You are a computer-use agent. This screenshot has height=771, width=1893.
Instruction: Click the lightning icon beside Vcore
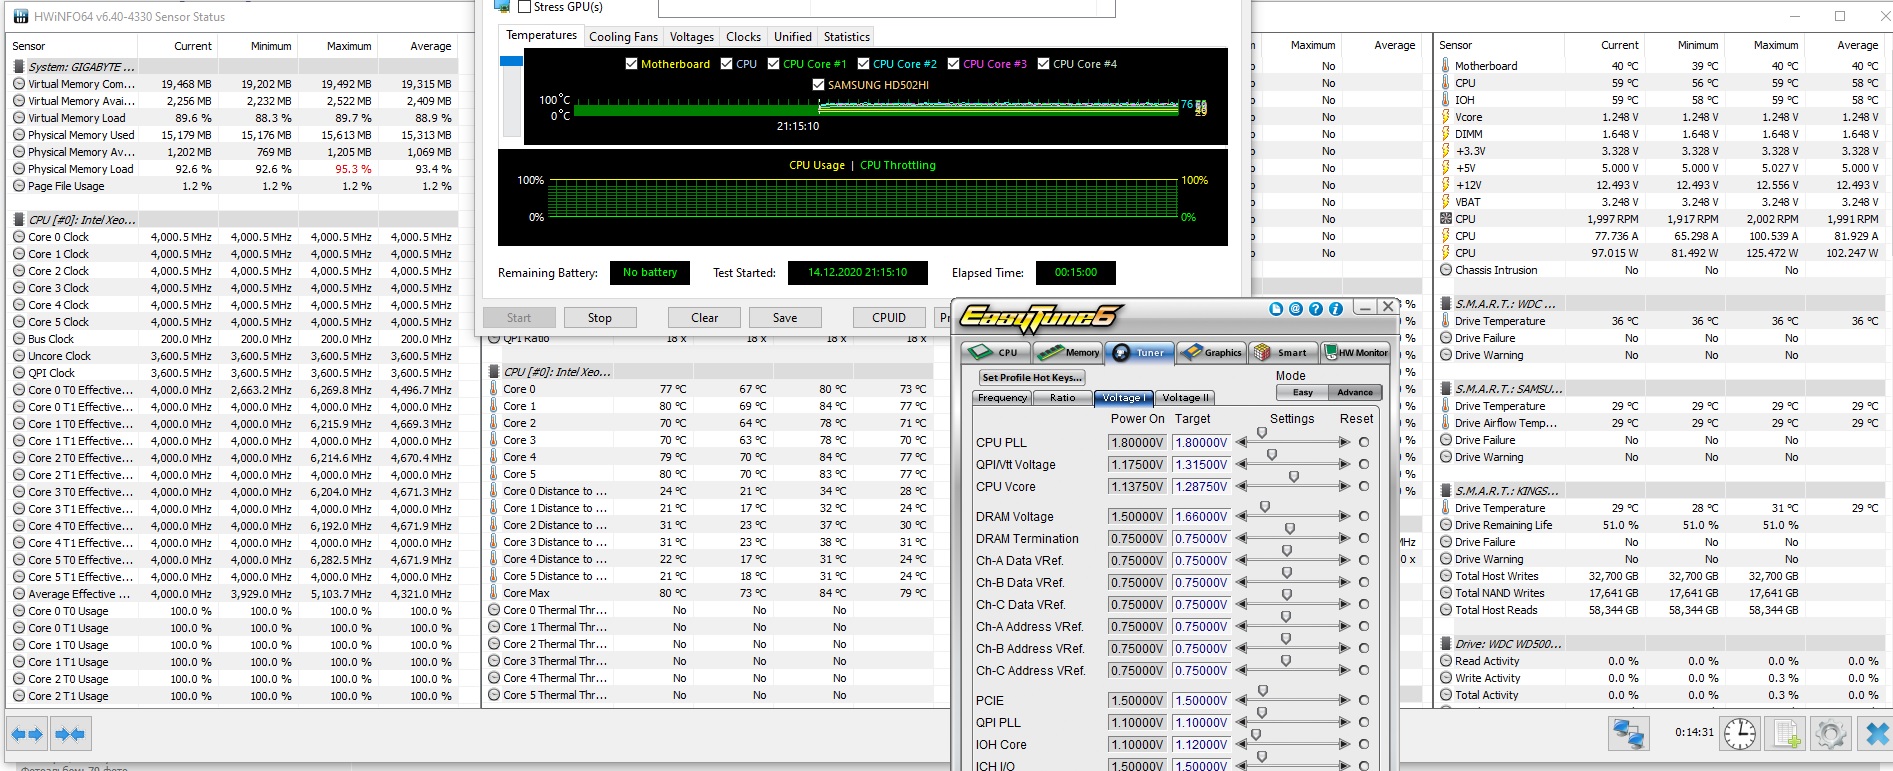pyautogui.click(x=1446, y=117)
